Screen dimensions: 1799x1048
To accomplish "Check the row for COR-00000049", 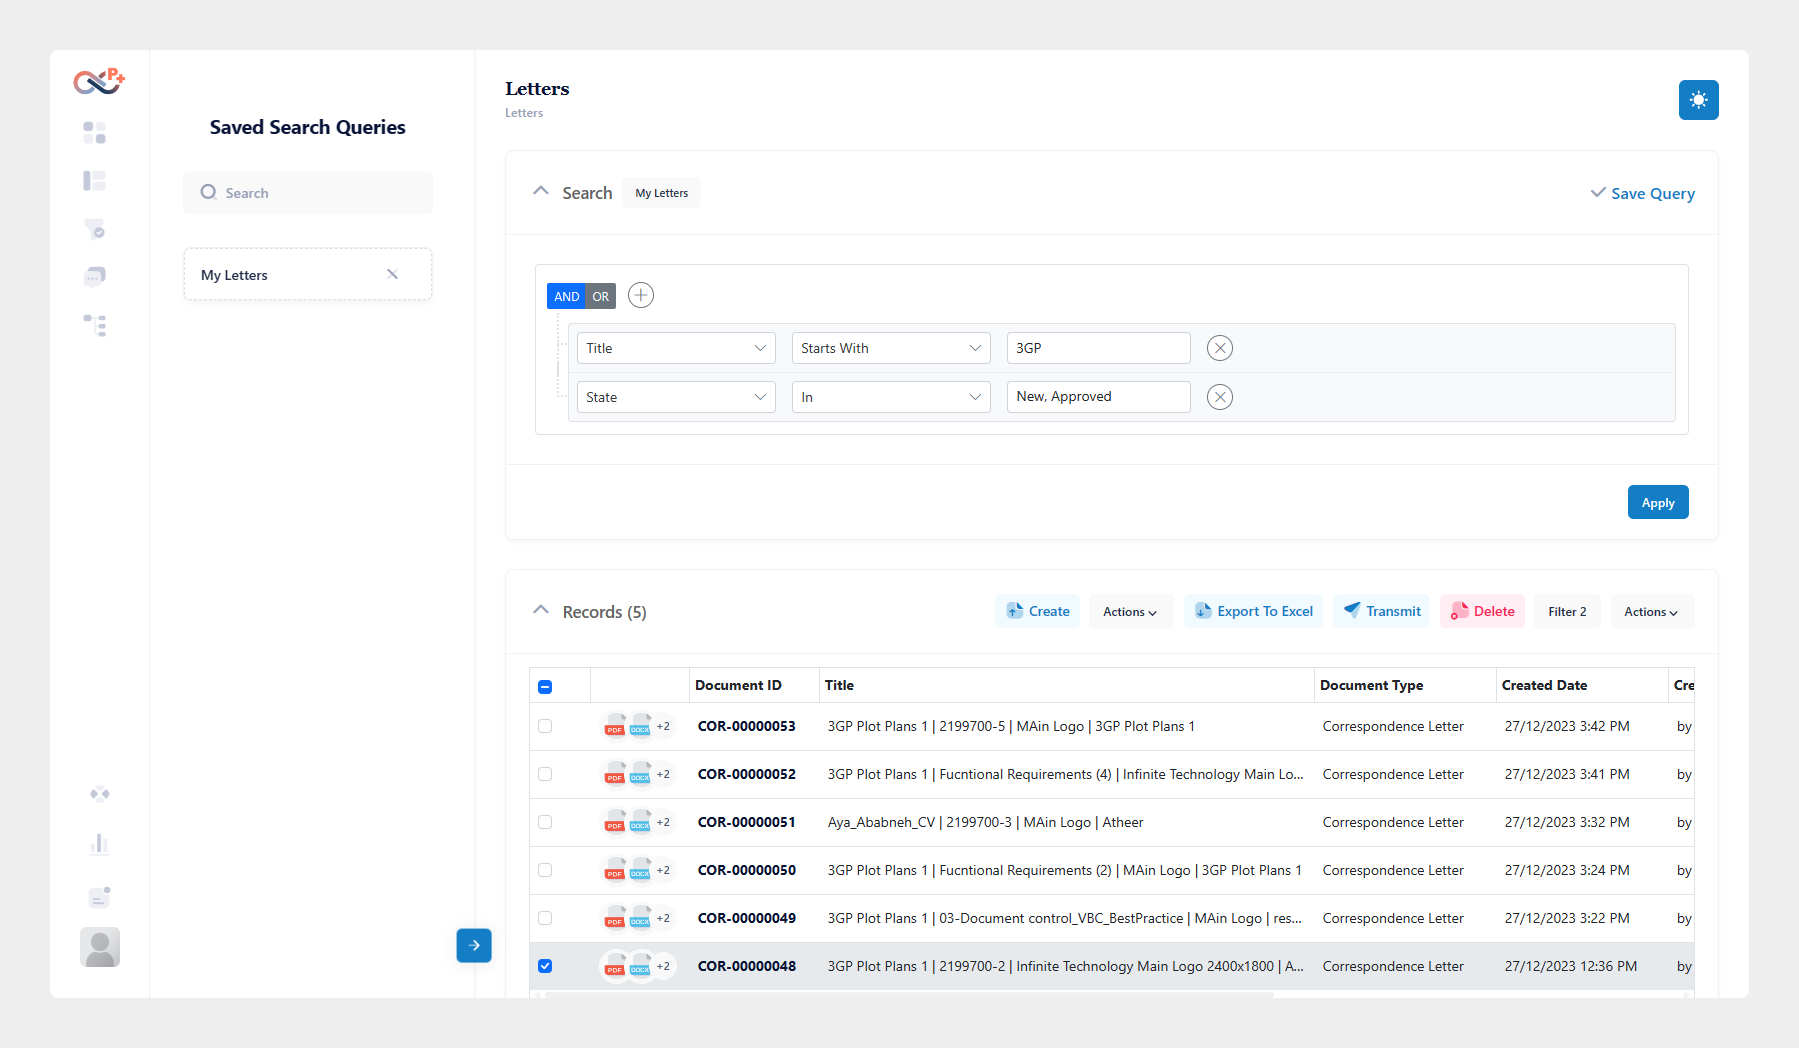I will [x=545, y=918].
